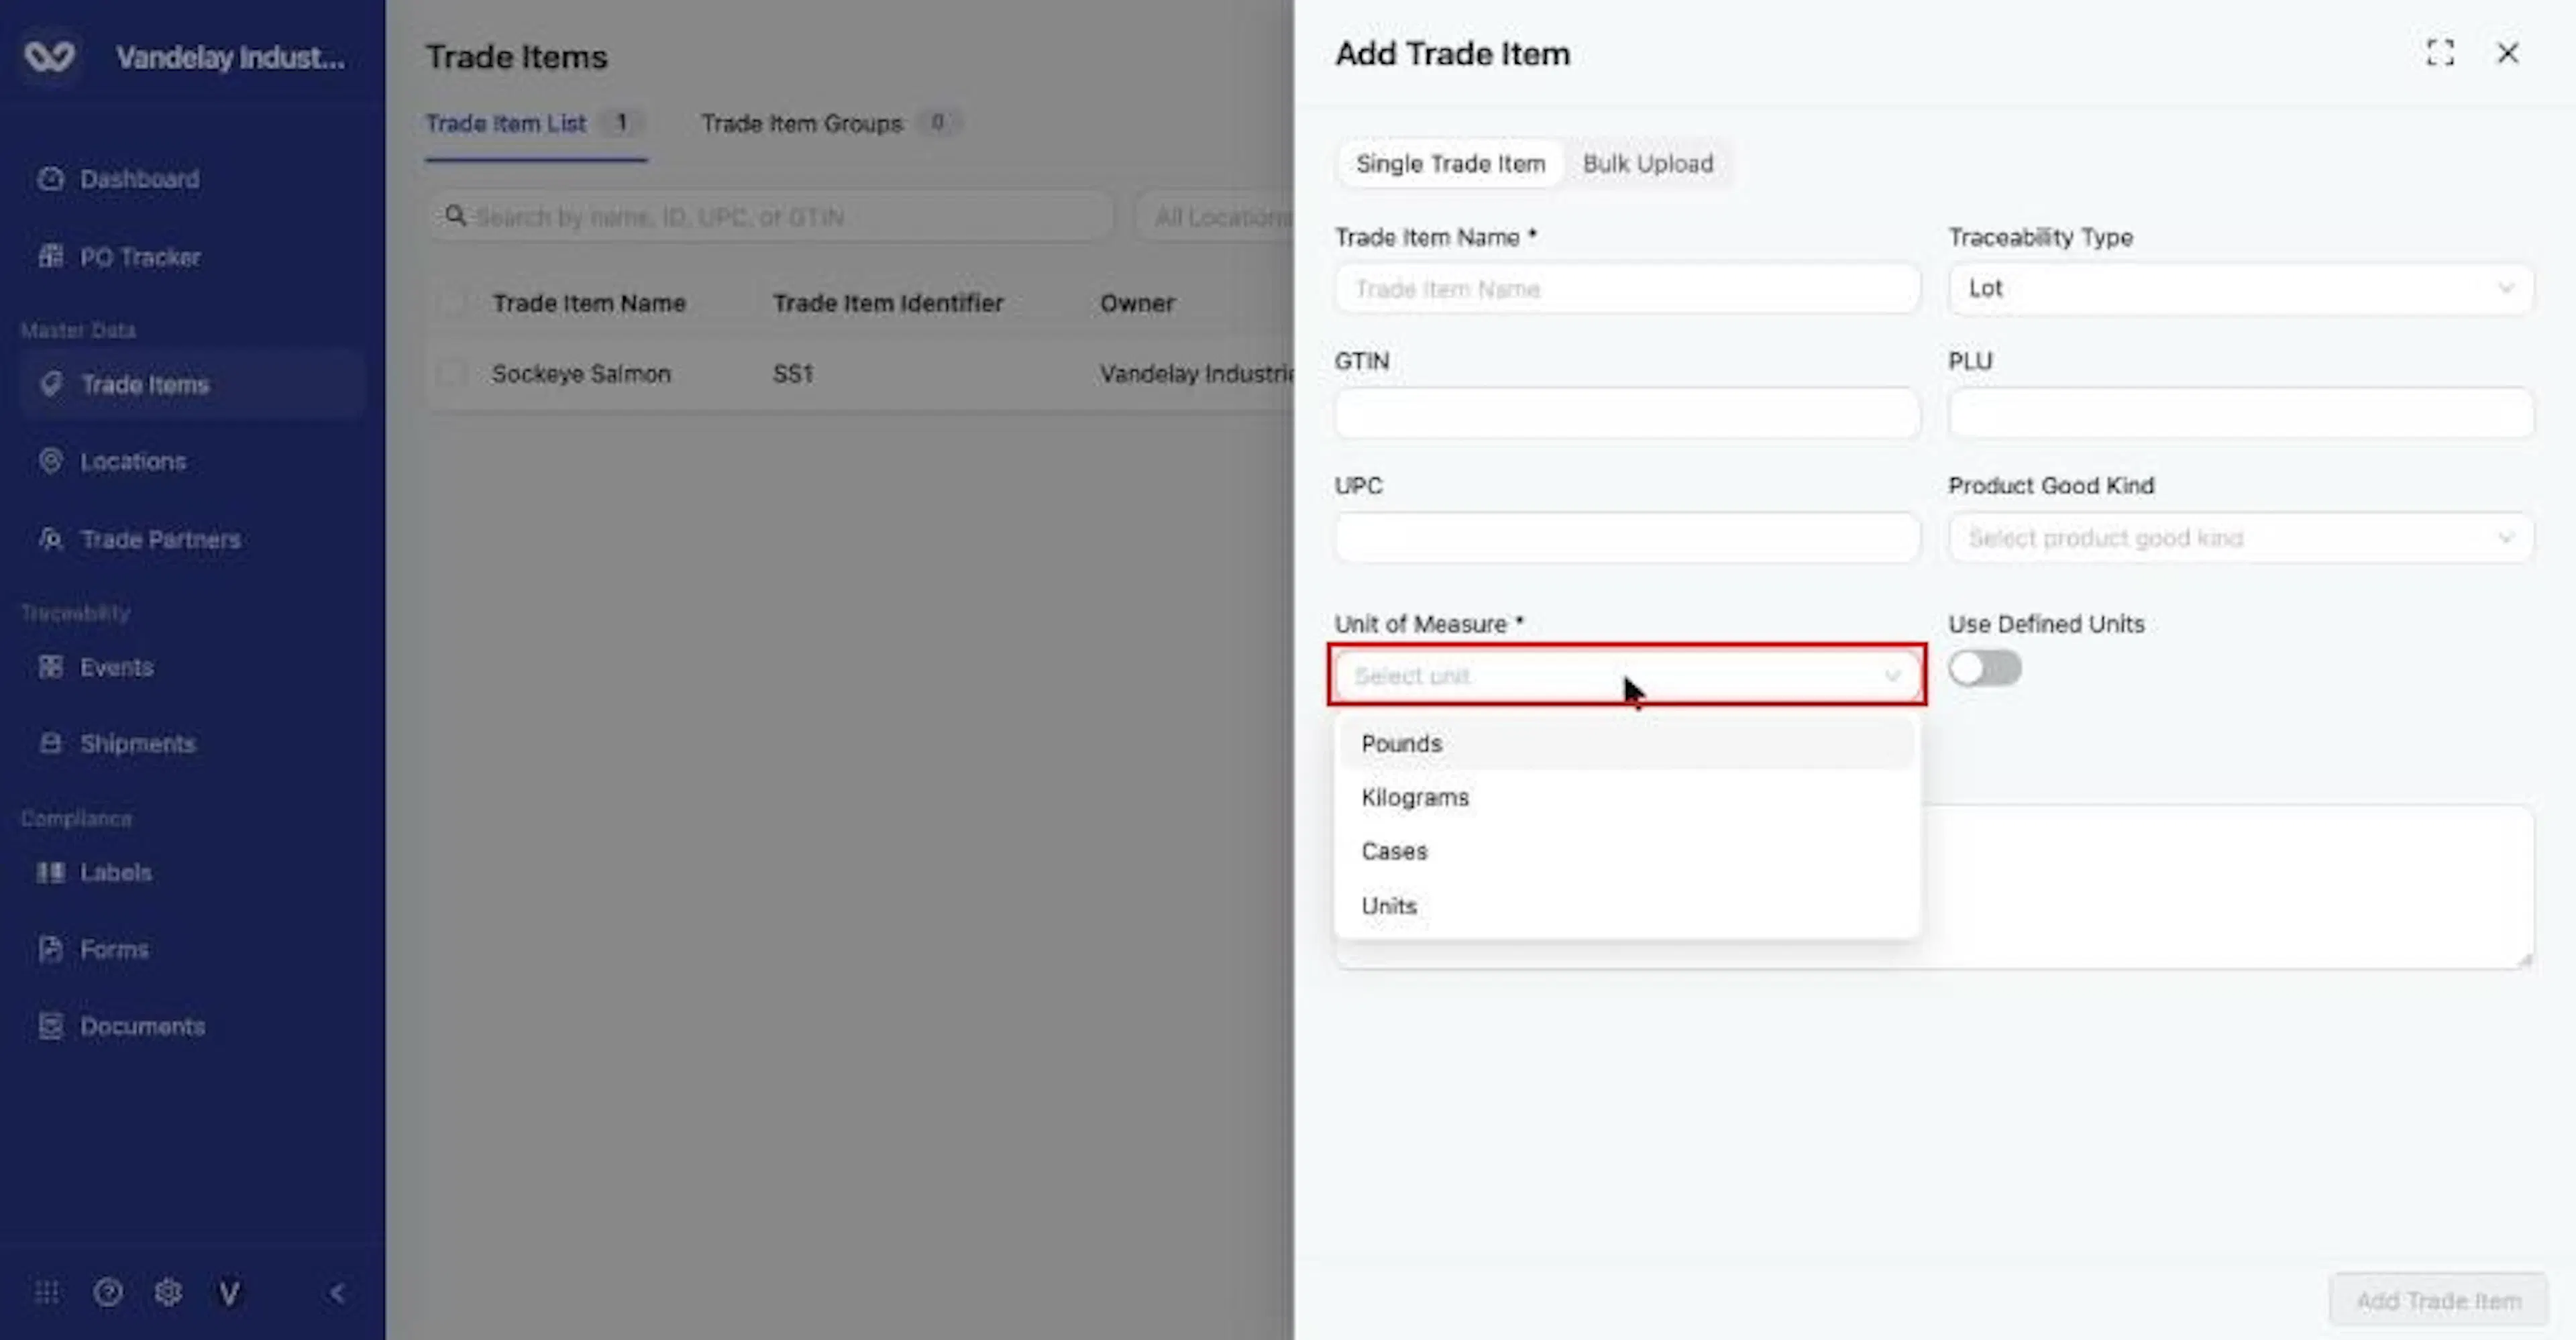Open the Labels barcode icon
2576x1340 pixels.
click(x=50, y=872)
